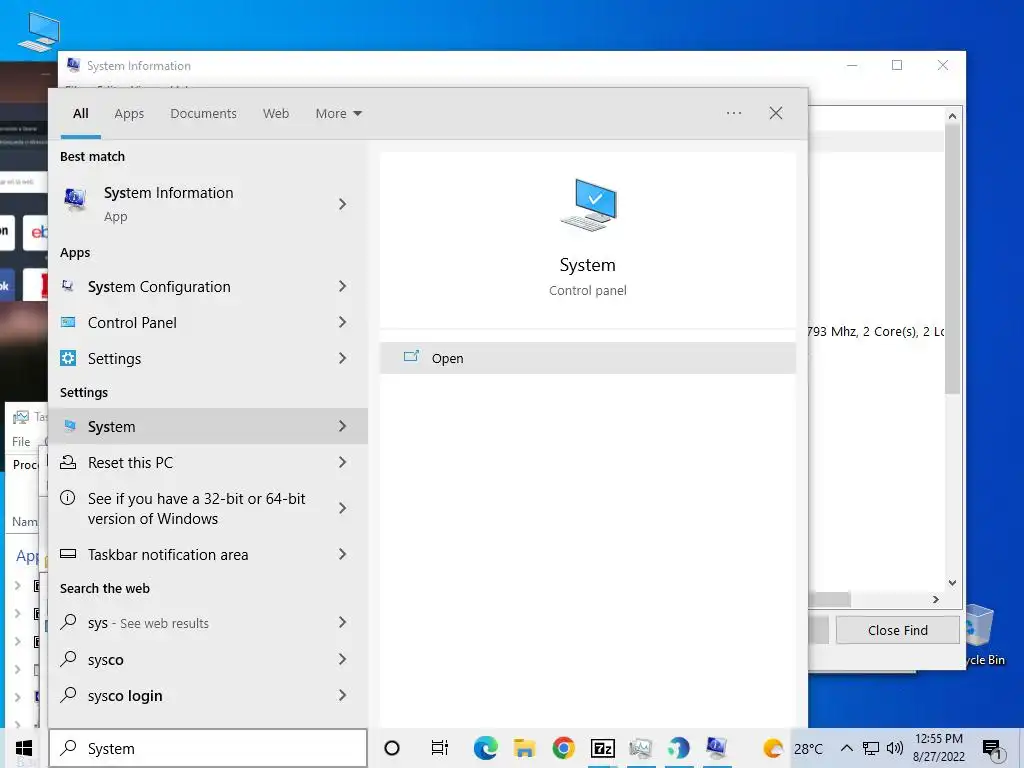Choose Reset this PC result

(x=208, y=462)
